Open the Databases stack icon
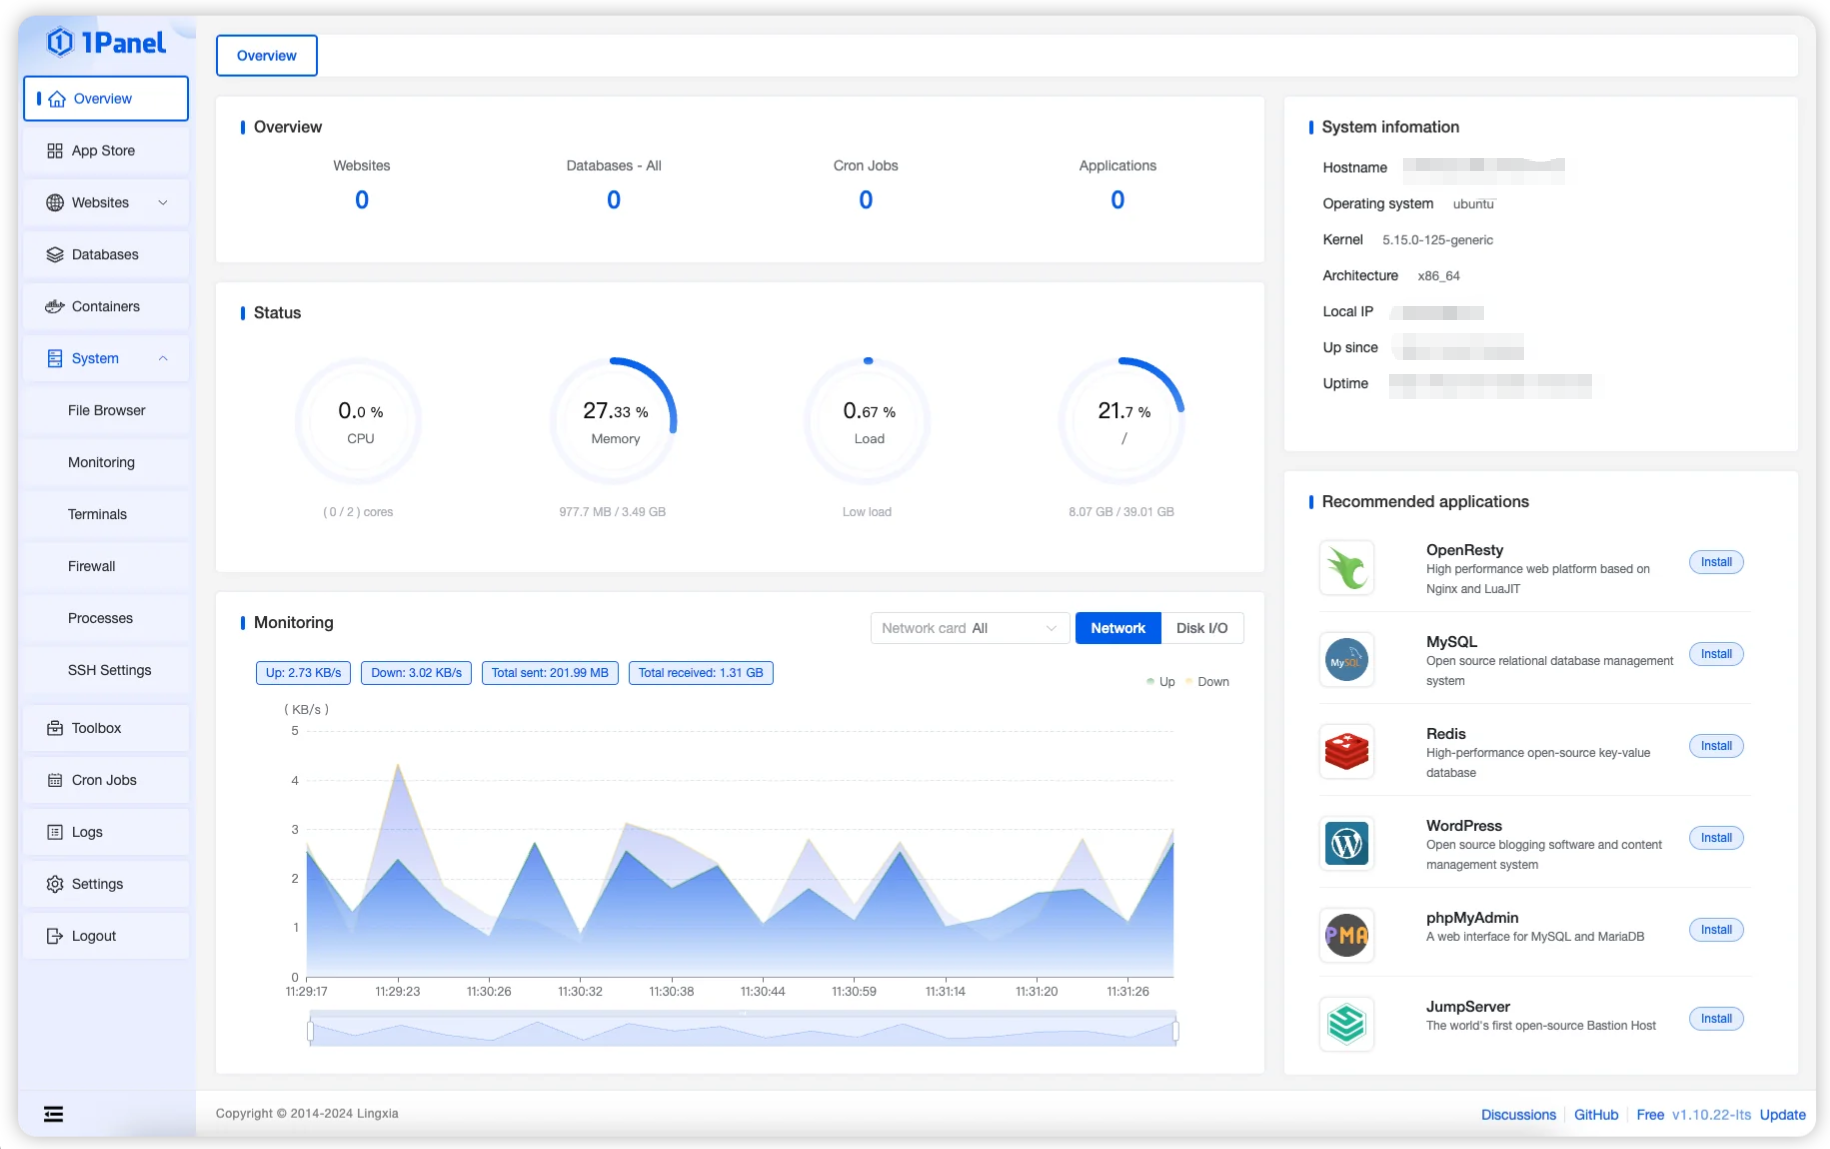The image size is (1830, 1149). (55, 255)
